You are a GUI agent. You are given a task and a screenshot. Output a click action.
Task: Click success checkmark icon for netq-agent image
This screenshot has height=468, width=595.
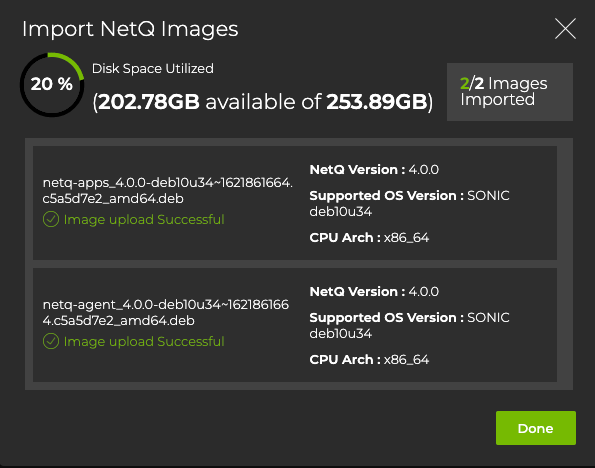(x=51, y=341)
